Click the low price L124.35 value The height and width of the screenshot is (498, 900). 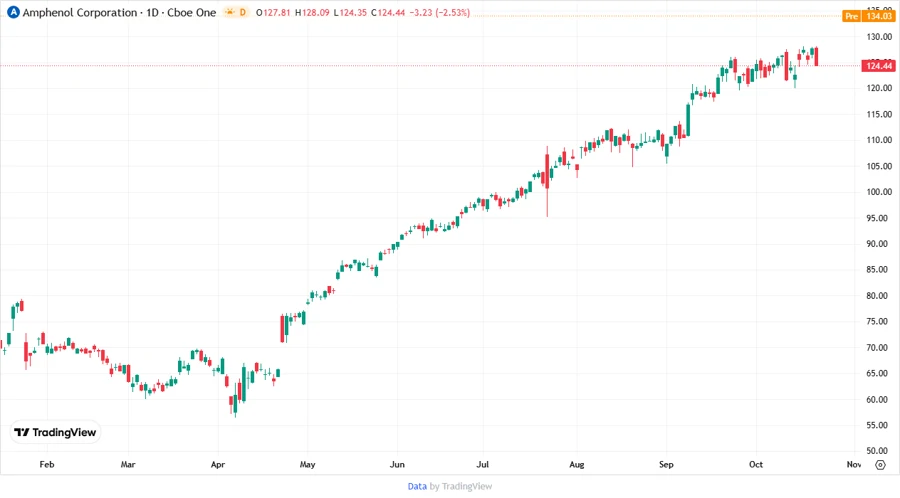tap(350, 12)
